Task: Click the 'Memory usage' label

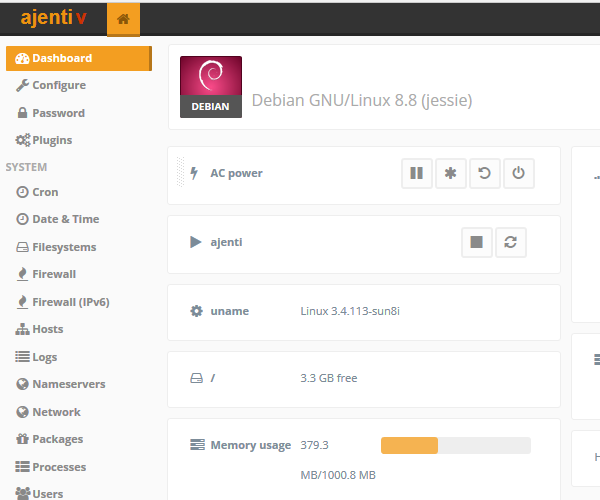Action: [x=251, y=445]
